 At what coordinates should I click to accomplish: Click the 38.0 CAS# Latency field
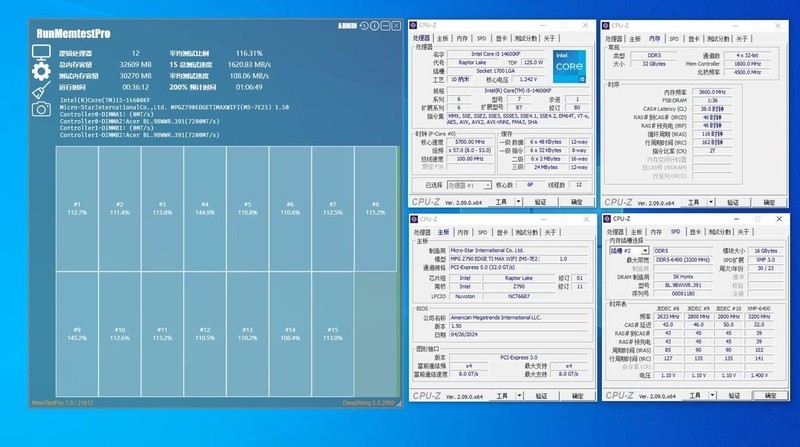712,109
